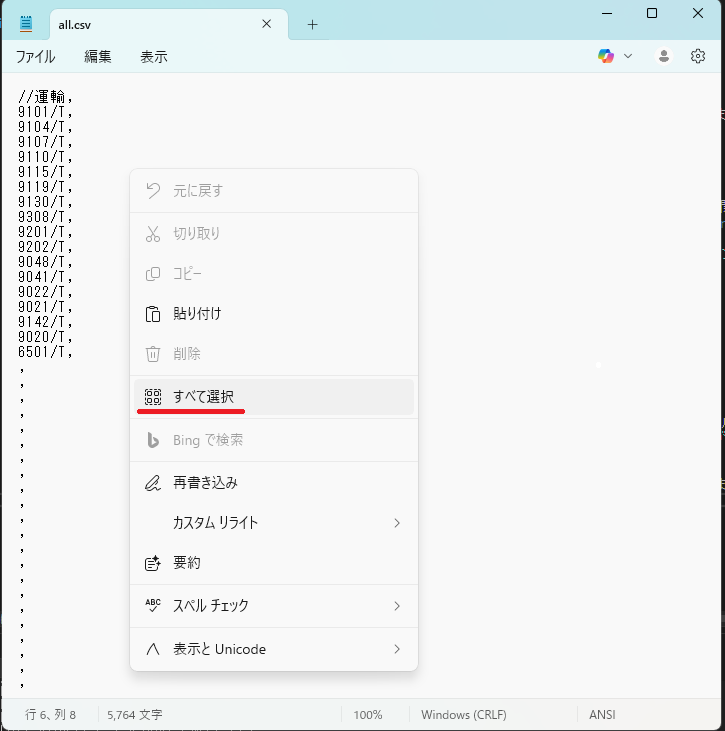Open the account profile icon

click(x=664, y=56)
